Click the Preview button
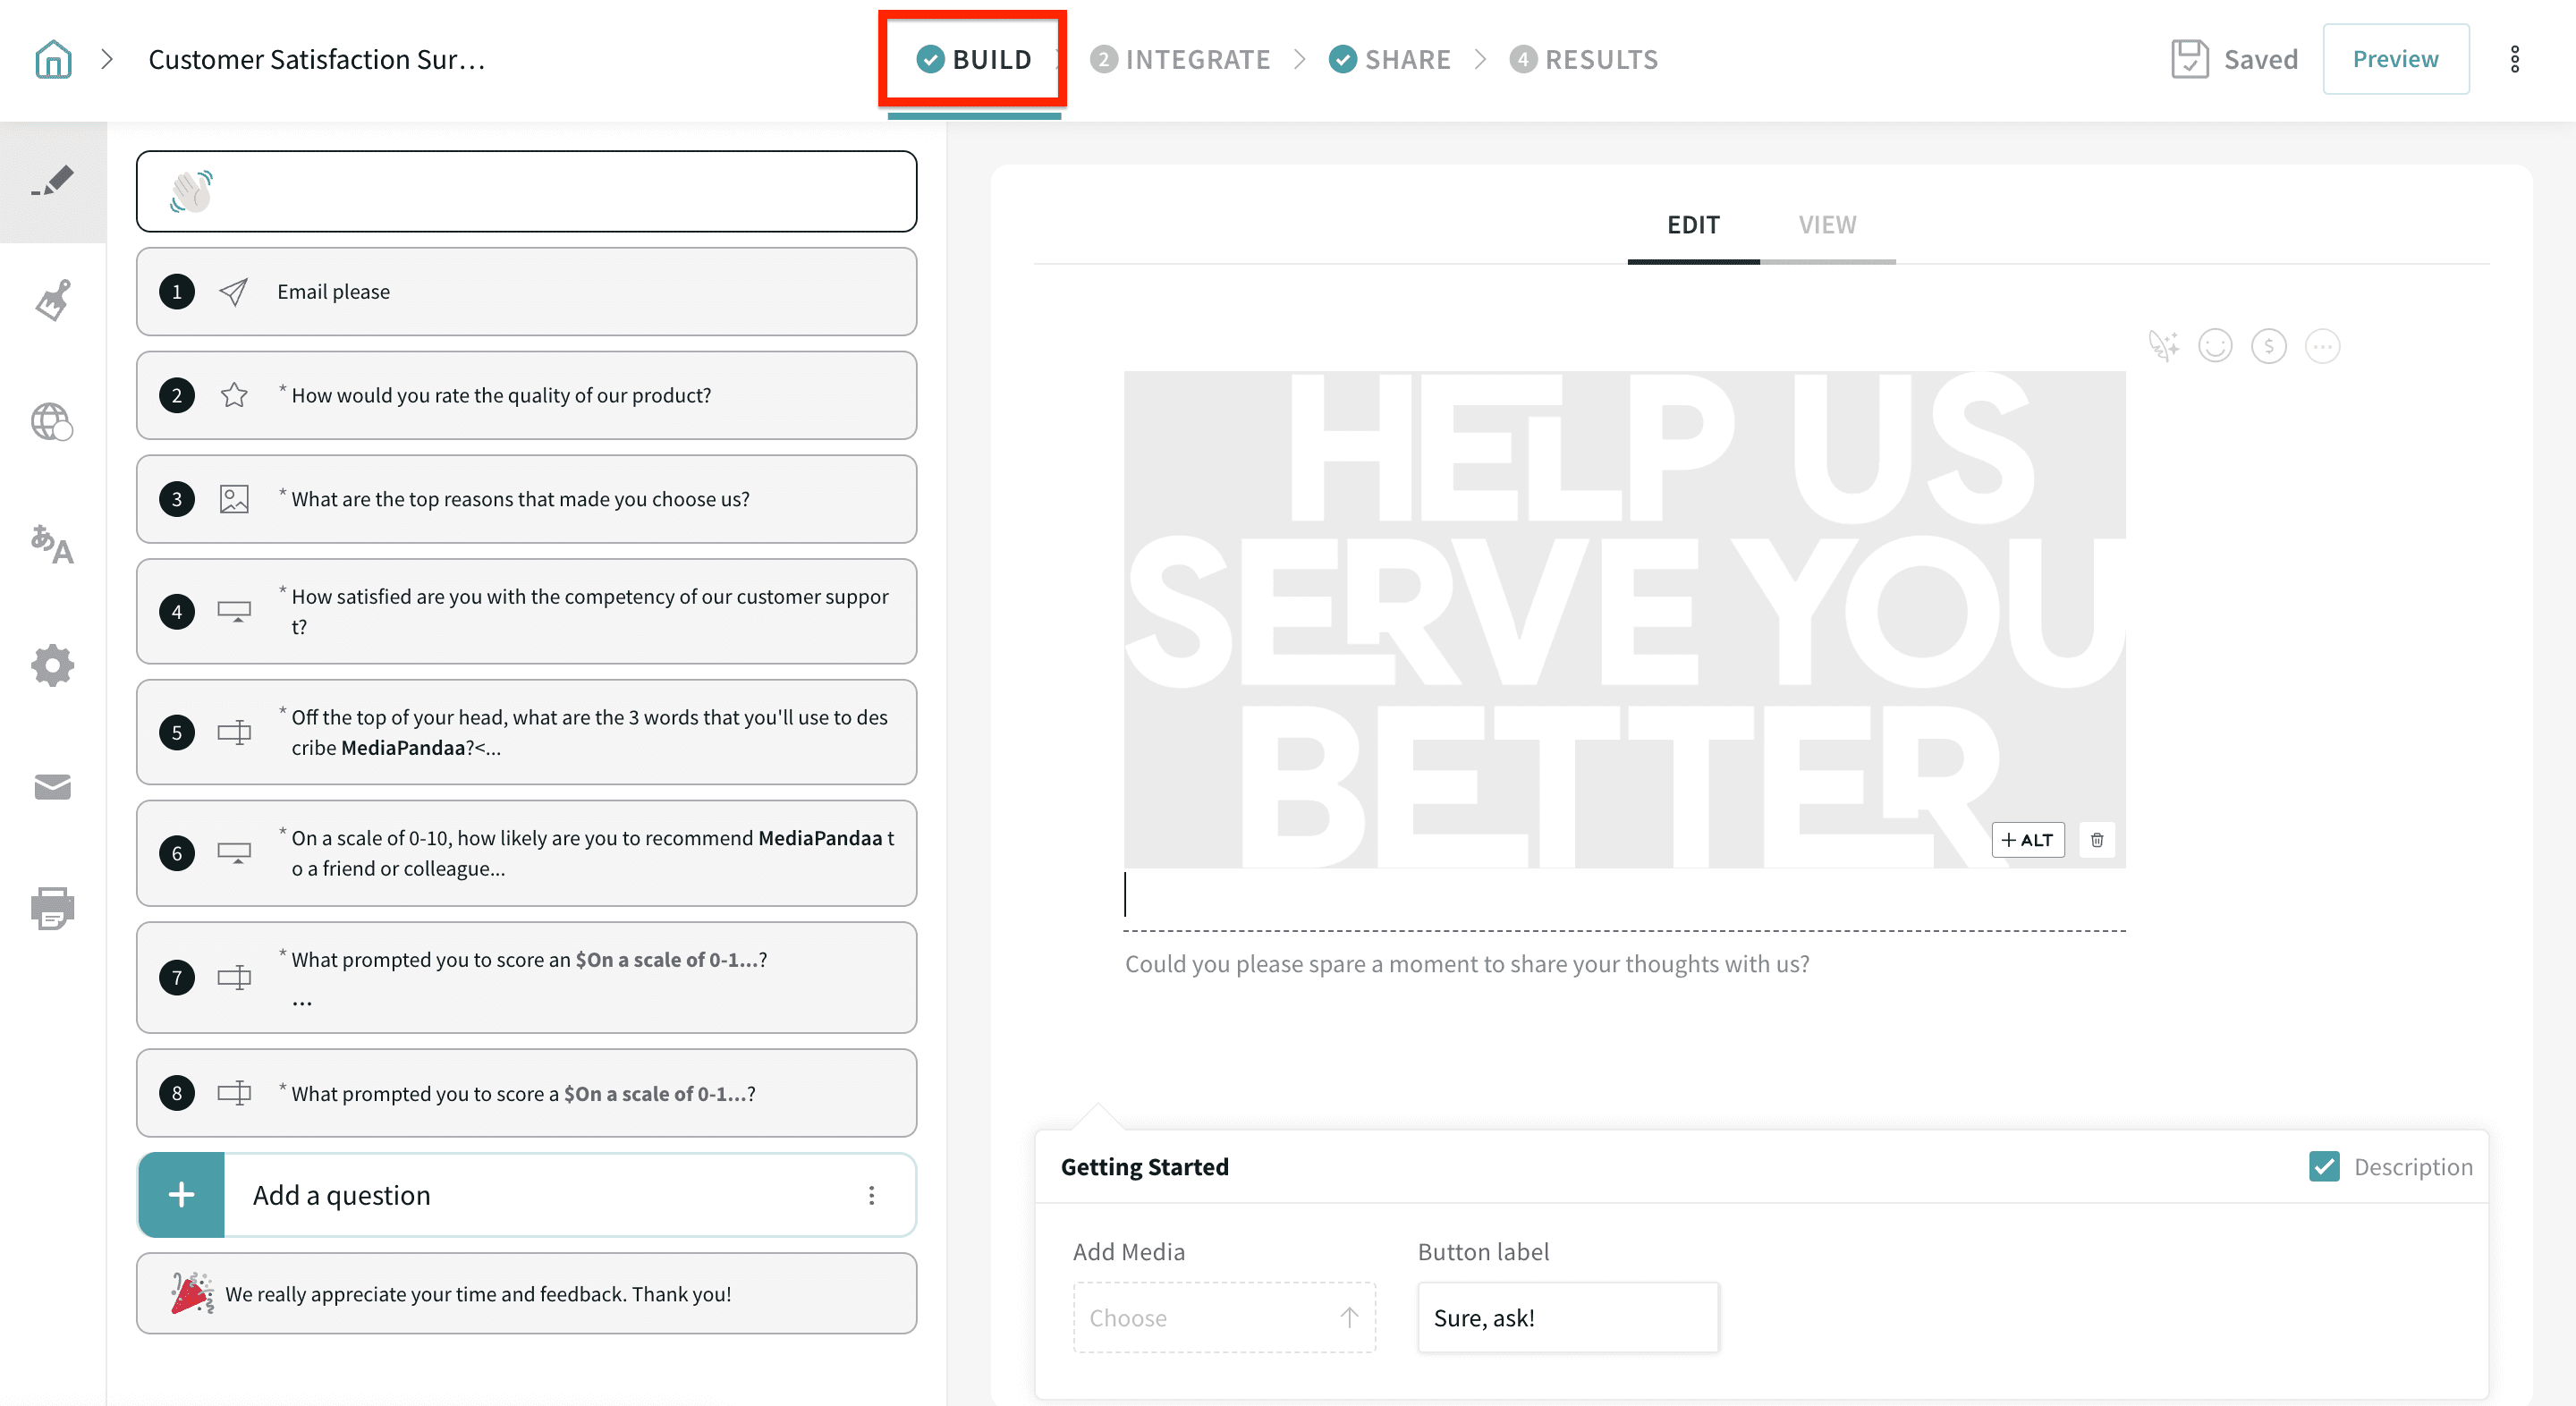The height and width of the screenshot is (1406, 2576). point(2395,59)
